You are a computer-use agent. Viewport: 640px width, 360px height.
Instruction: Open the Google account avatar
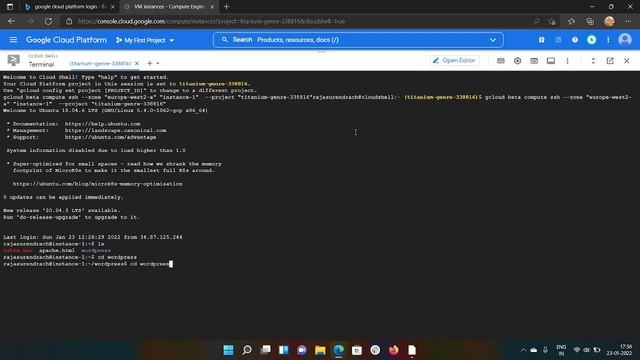625,40
